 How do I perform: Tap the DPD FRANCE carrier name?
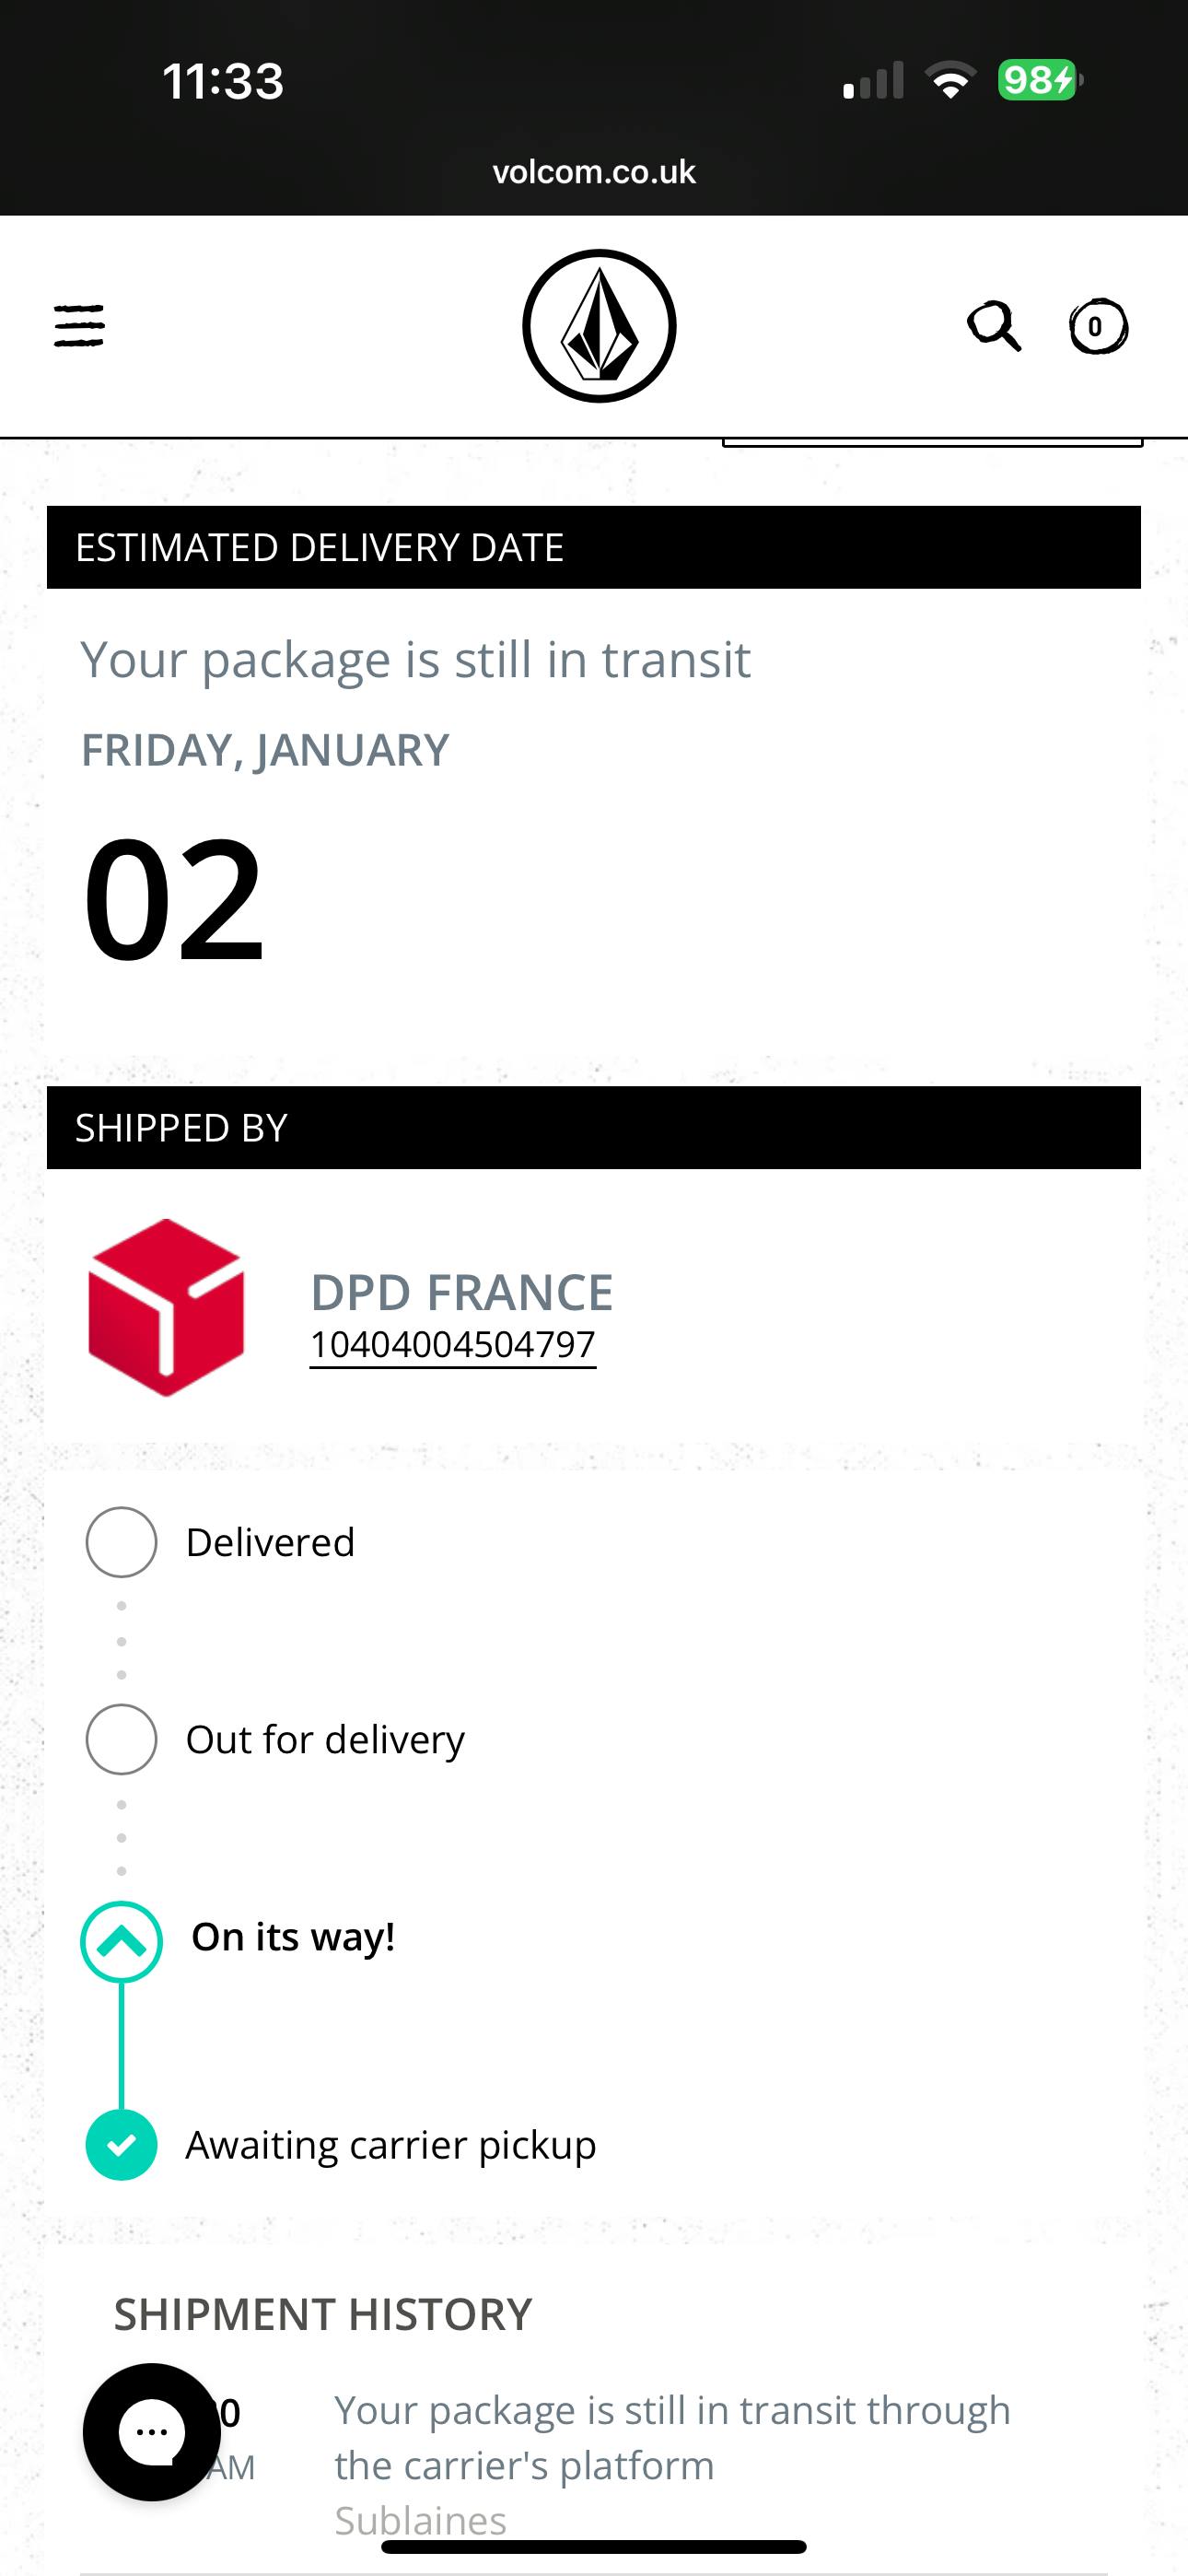pos(462,1292)
